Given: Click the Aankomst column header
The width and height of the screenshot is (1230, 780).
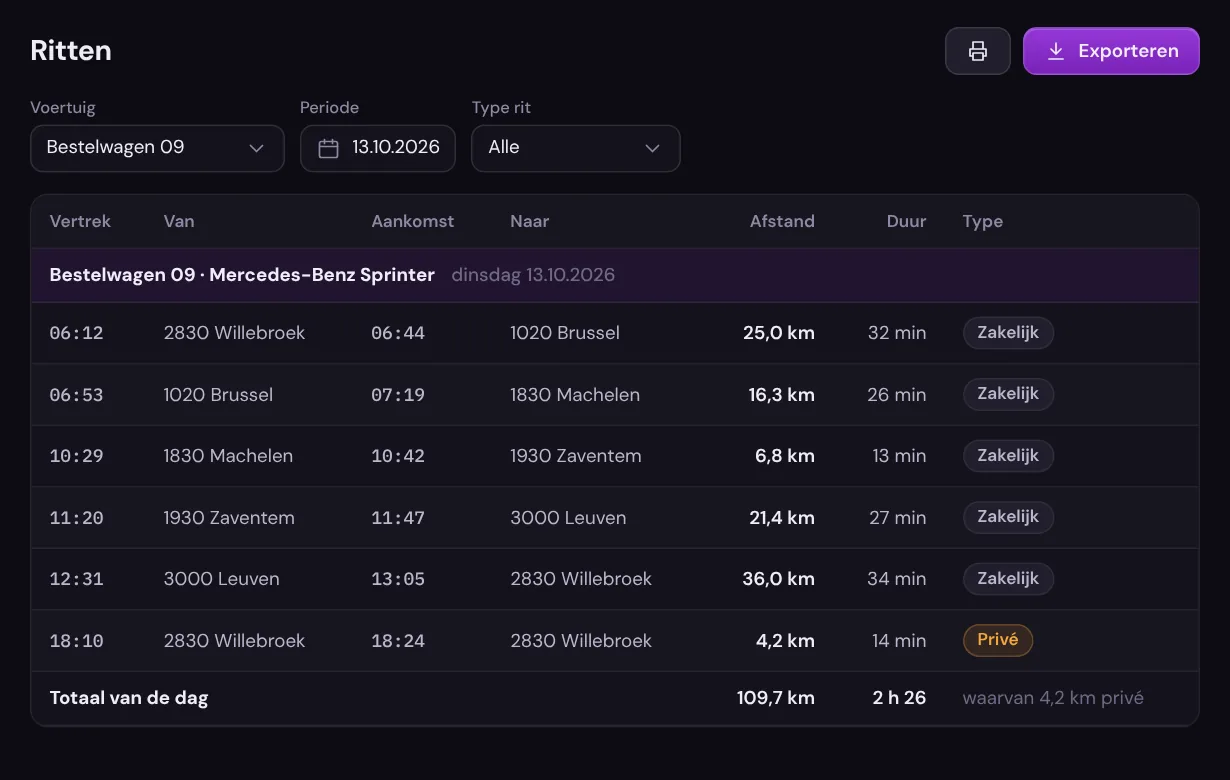Looking at the screenshot, I should [413, 222].
